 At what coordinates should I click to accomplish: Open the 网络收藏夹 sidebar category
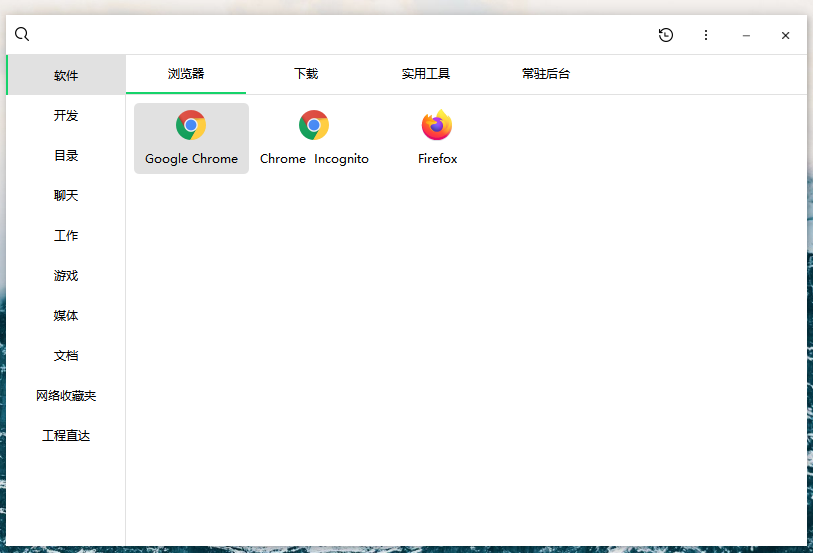(x=66, y=395)
